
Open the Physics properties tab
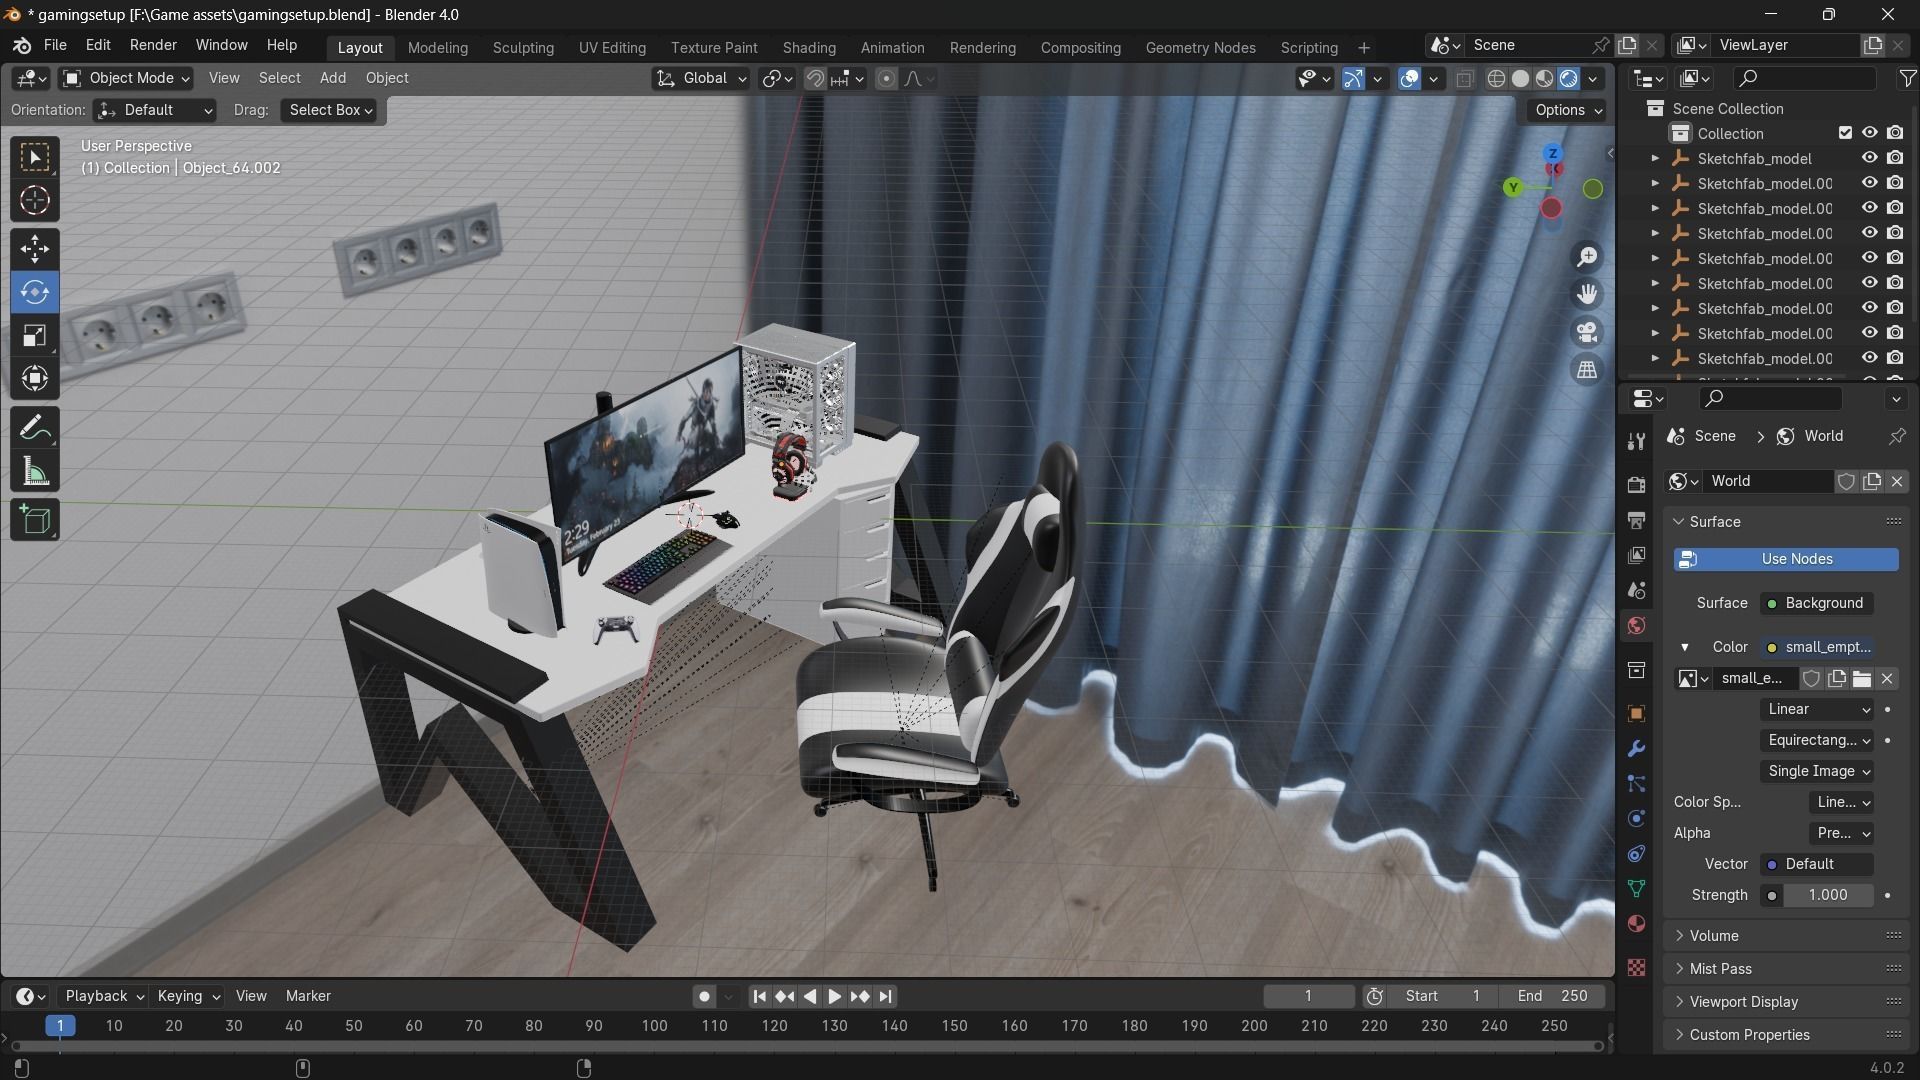1636,819
